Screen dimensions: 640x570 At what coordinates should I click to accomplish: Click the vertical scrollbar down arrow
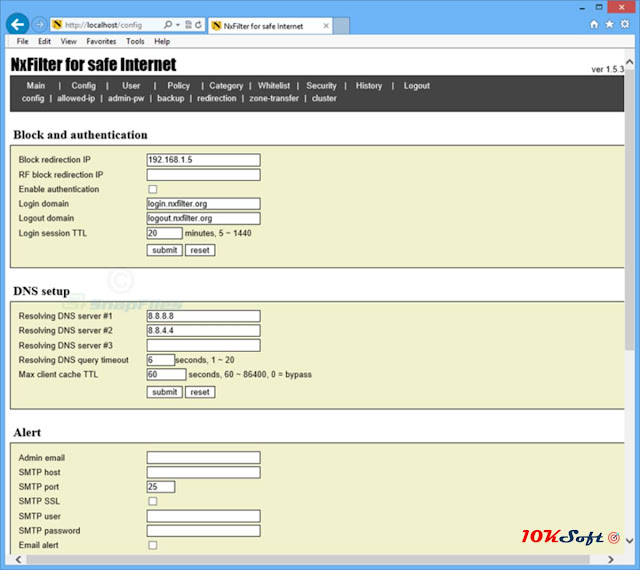tap(629, 541)
